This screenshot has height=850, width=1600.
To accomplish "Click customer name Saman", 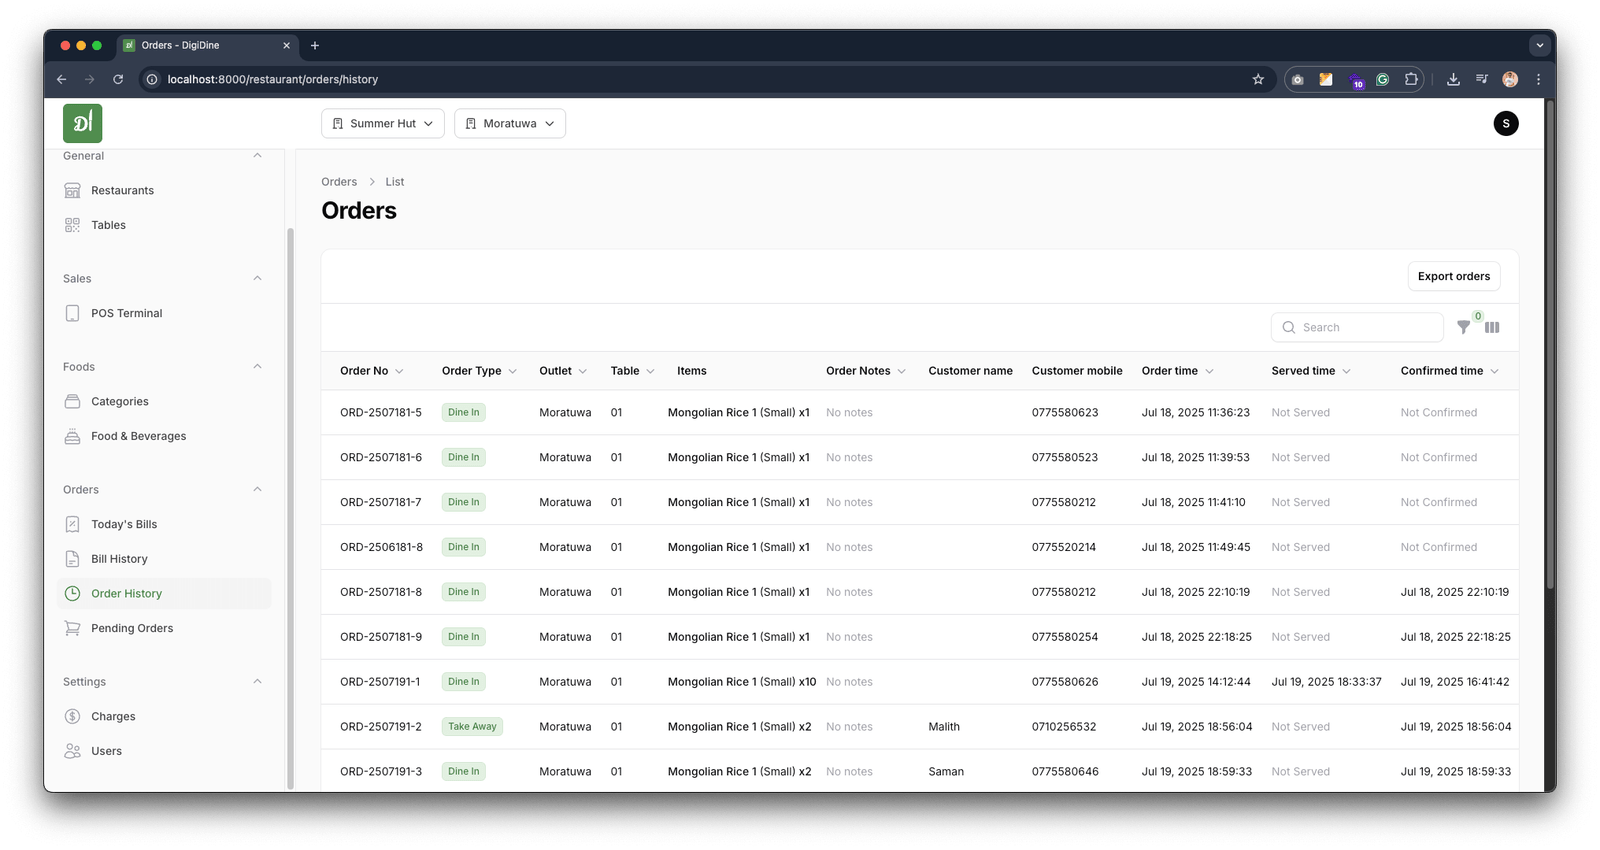I will point(946,772).
